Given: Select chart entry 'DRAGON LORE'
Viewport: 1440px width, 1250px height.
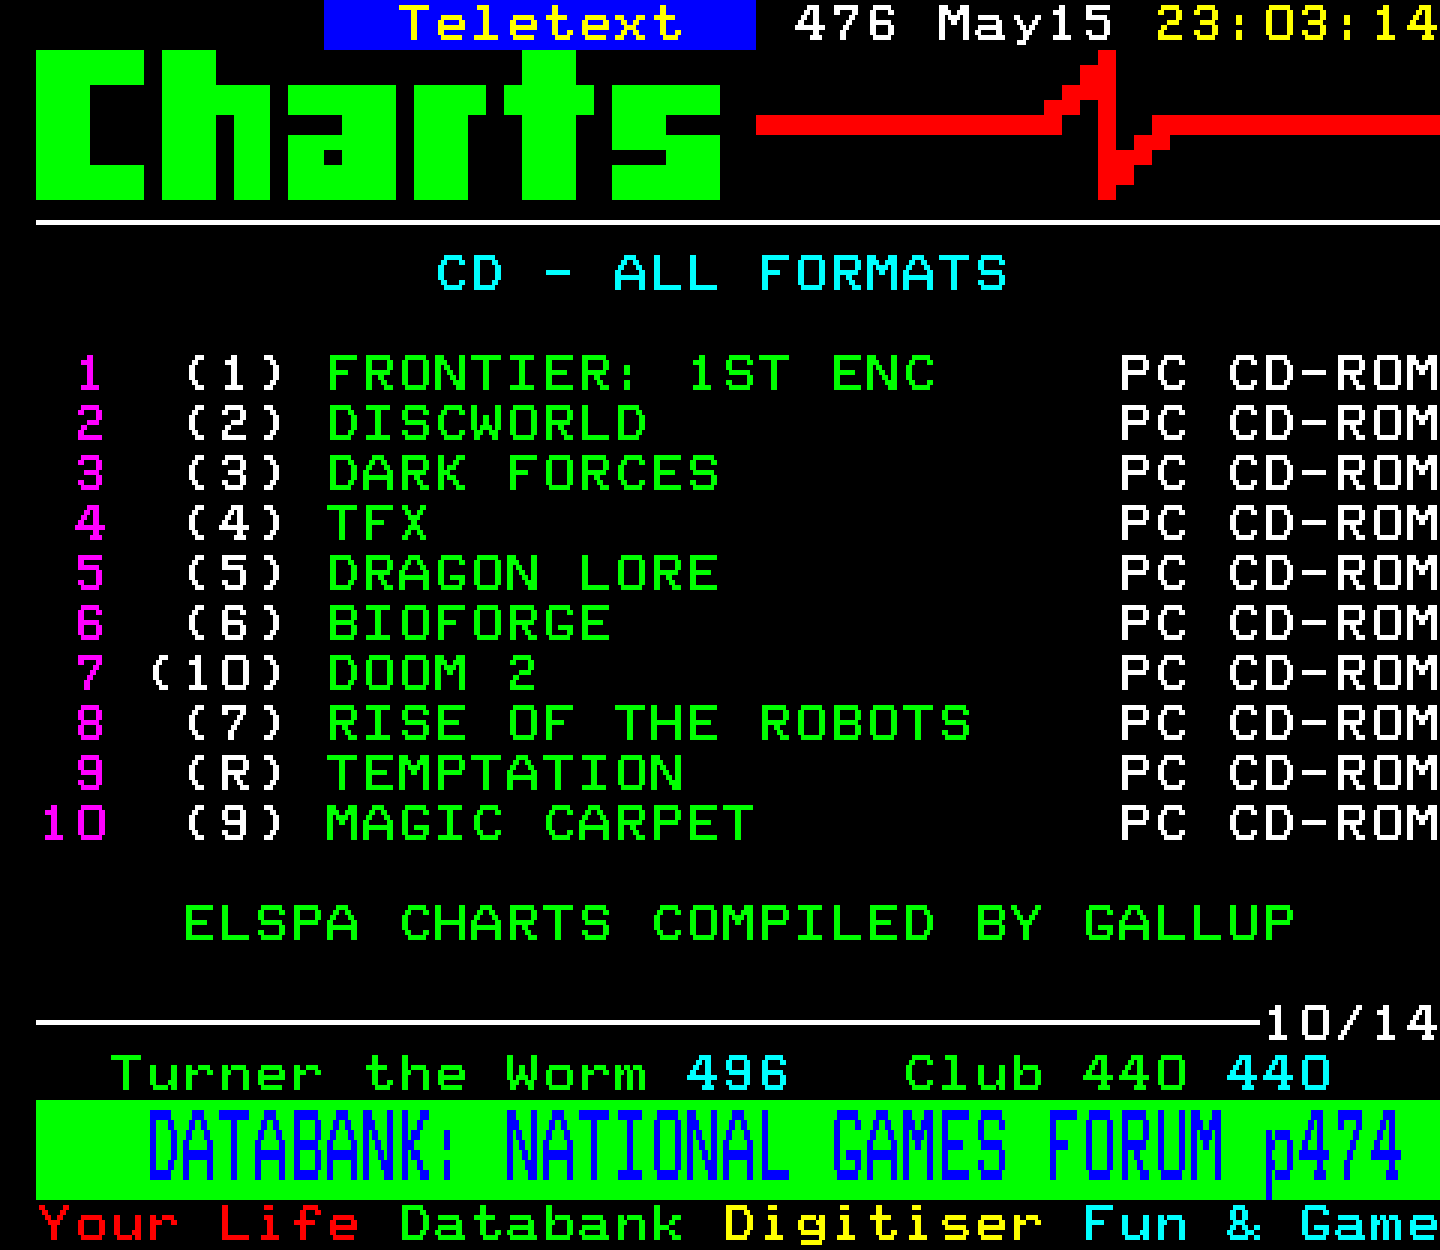Looking at the screenshot, I should [523, 574].
